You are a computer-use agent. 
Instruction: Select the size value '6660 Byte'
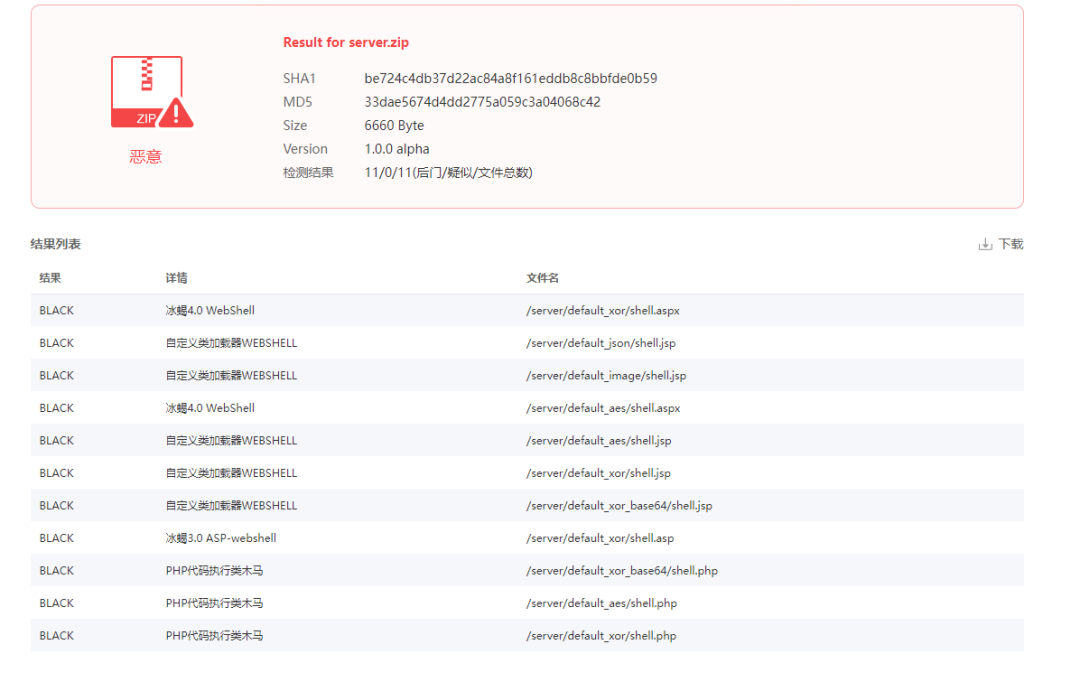click(x=394, y=125)
